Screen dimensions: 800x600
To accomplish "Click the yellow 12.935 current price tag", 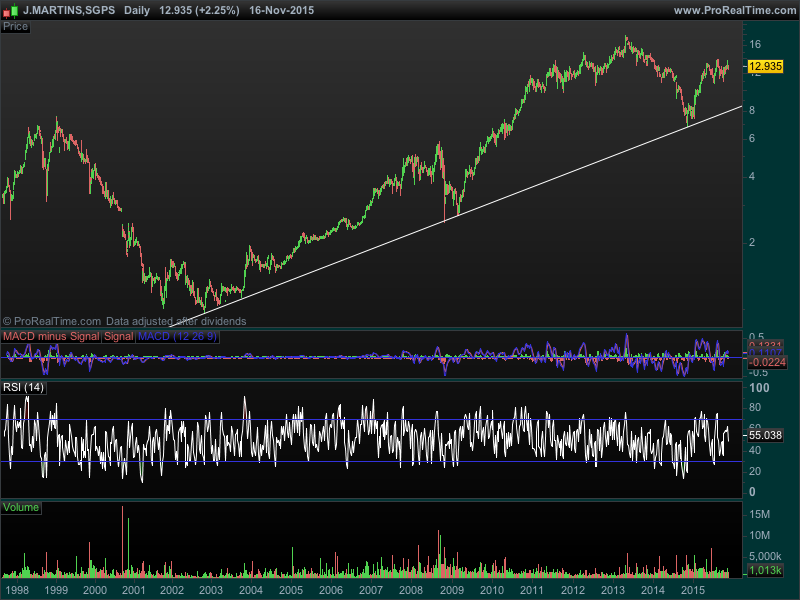I will pyautogui.click(x=765, y=66).
